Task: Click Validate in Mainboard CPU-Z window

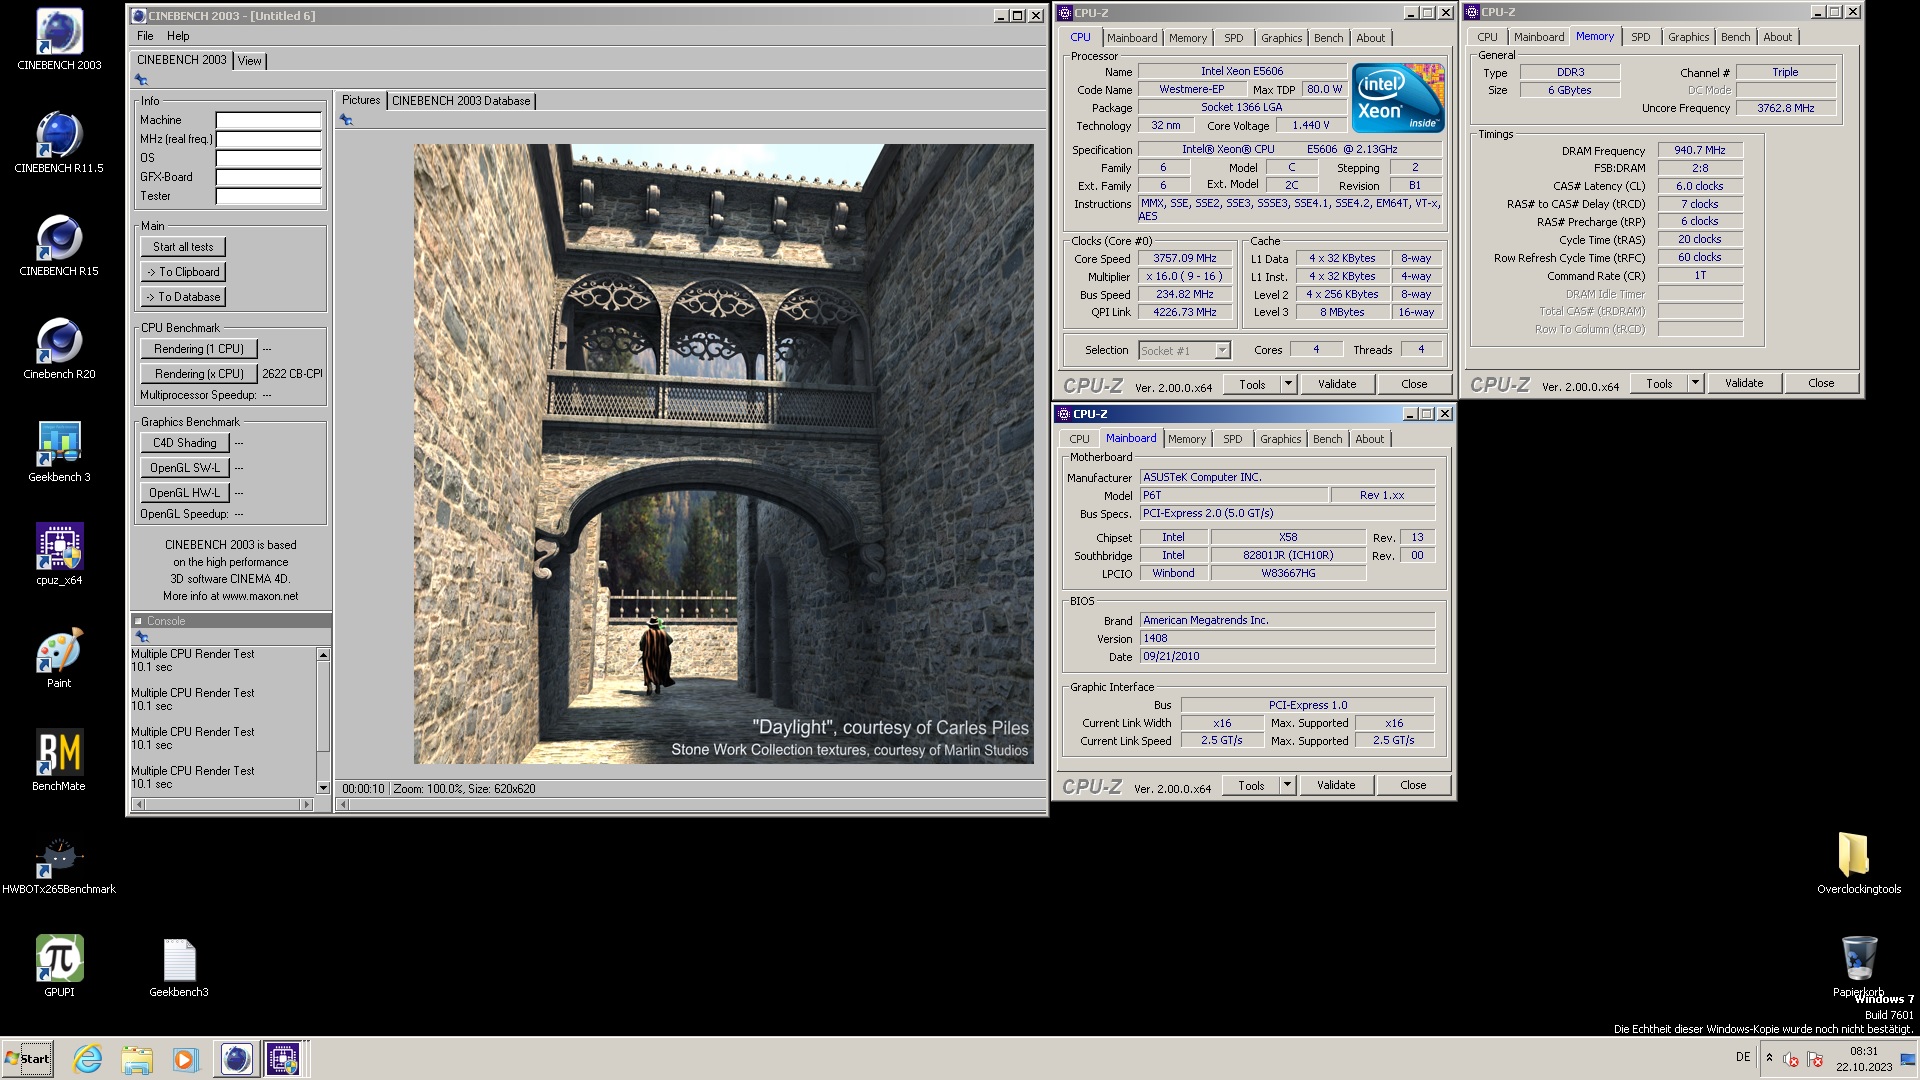Action: coord(1336,785)
